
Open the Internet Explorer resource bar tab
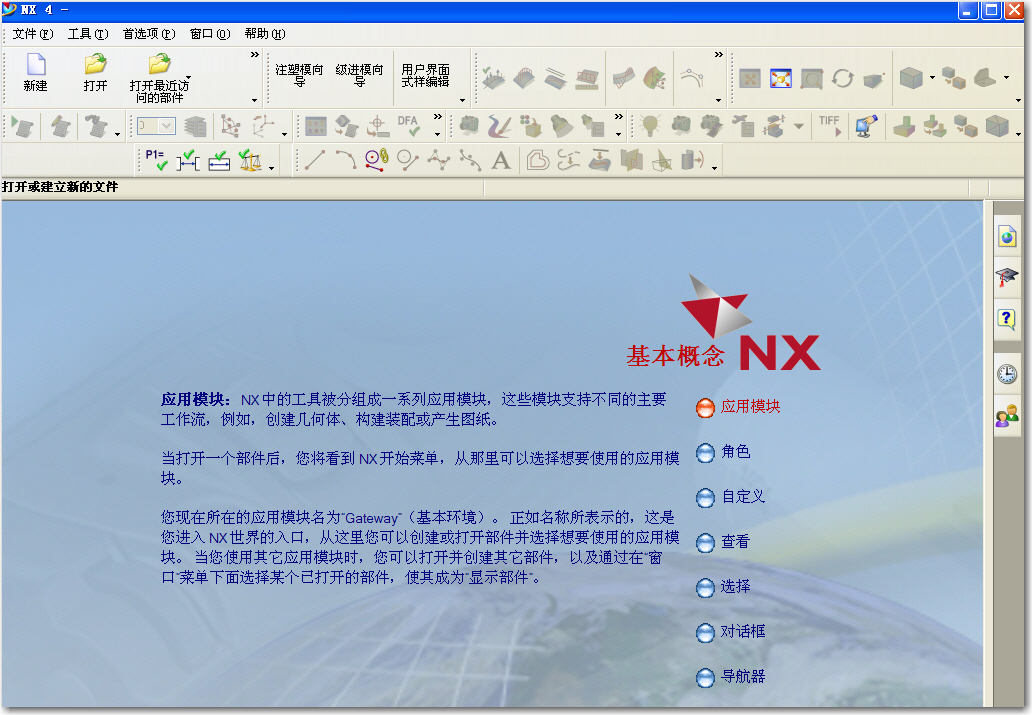tap(1007, 236)
